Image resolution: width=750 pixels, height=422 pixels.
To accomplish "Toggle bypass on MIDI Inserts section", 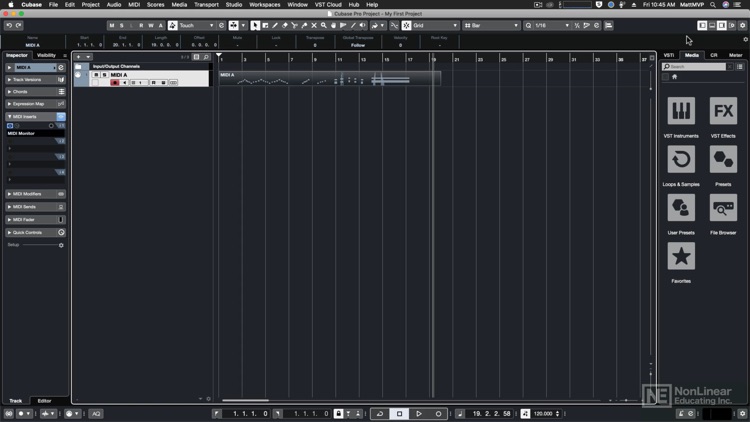I will [x=61, y=116].
